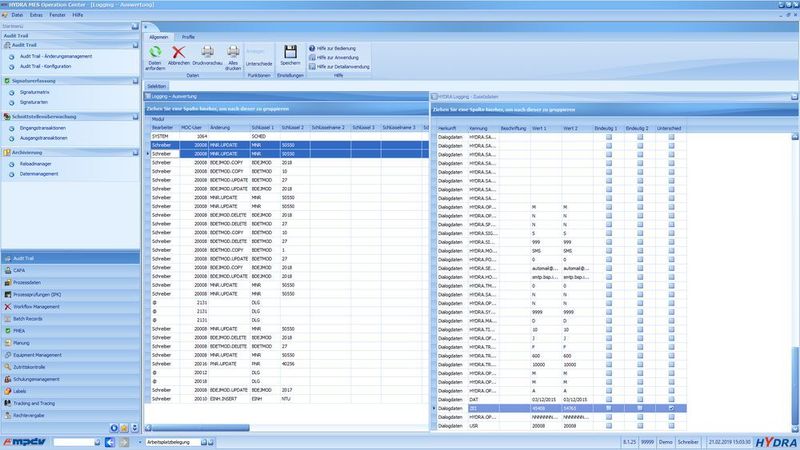Open Audit Trail - Änderungsmanagement
800x450 pixels.
tap(56, 56)
